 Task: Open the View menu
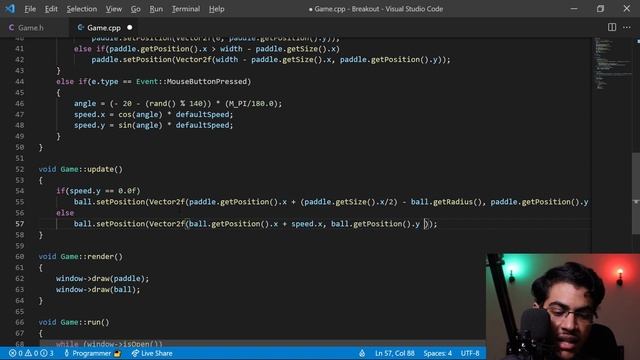pyautogui.click(x=113, y=9)
